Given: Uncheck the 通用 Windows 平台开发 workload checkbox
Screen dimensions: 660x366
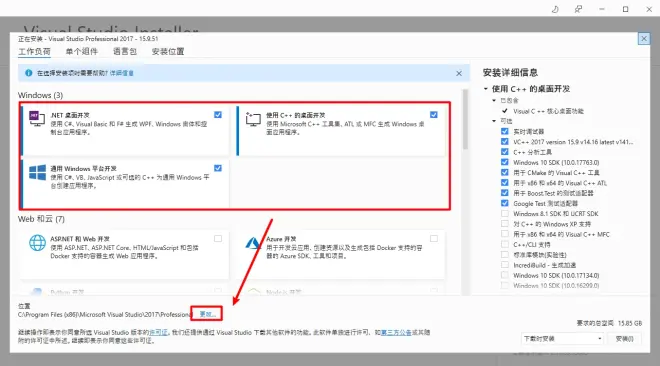Looking at the screenshot, I should (x=218, y=168).
